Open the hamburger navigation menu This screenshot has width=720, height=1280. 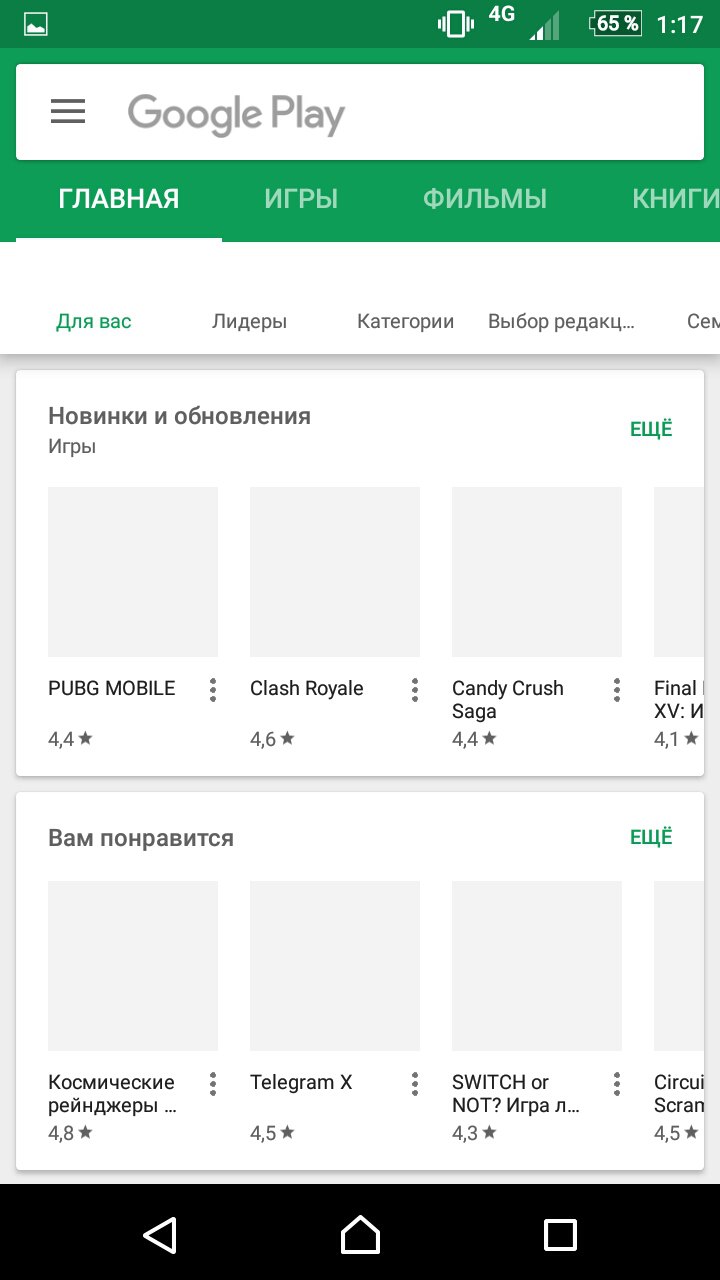[x=68, y=112]
